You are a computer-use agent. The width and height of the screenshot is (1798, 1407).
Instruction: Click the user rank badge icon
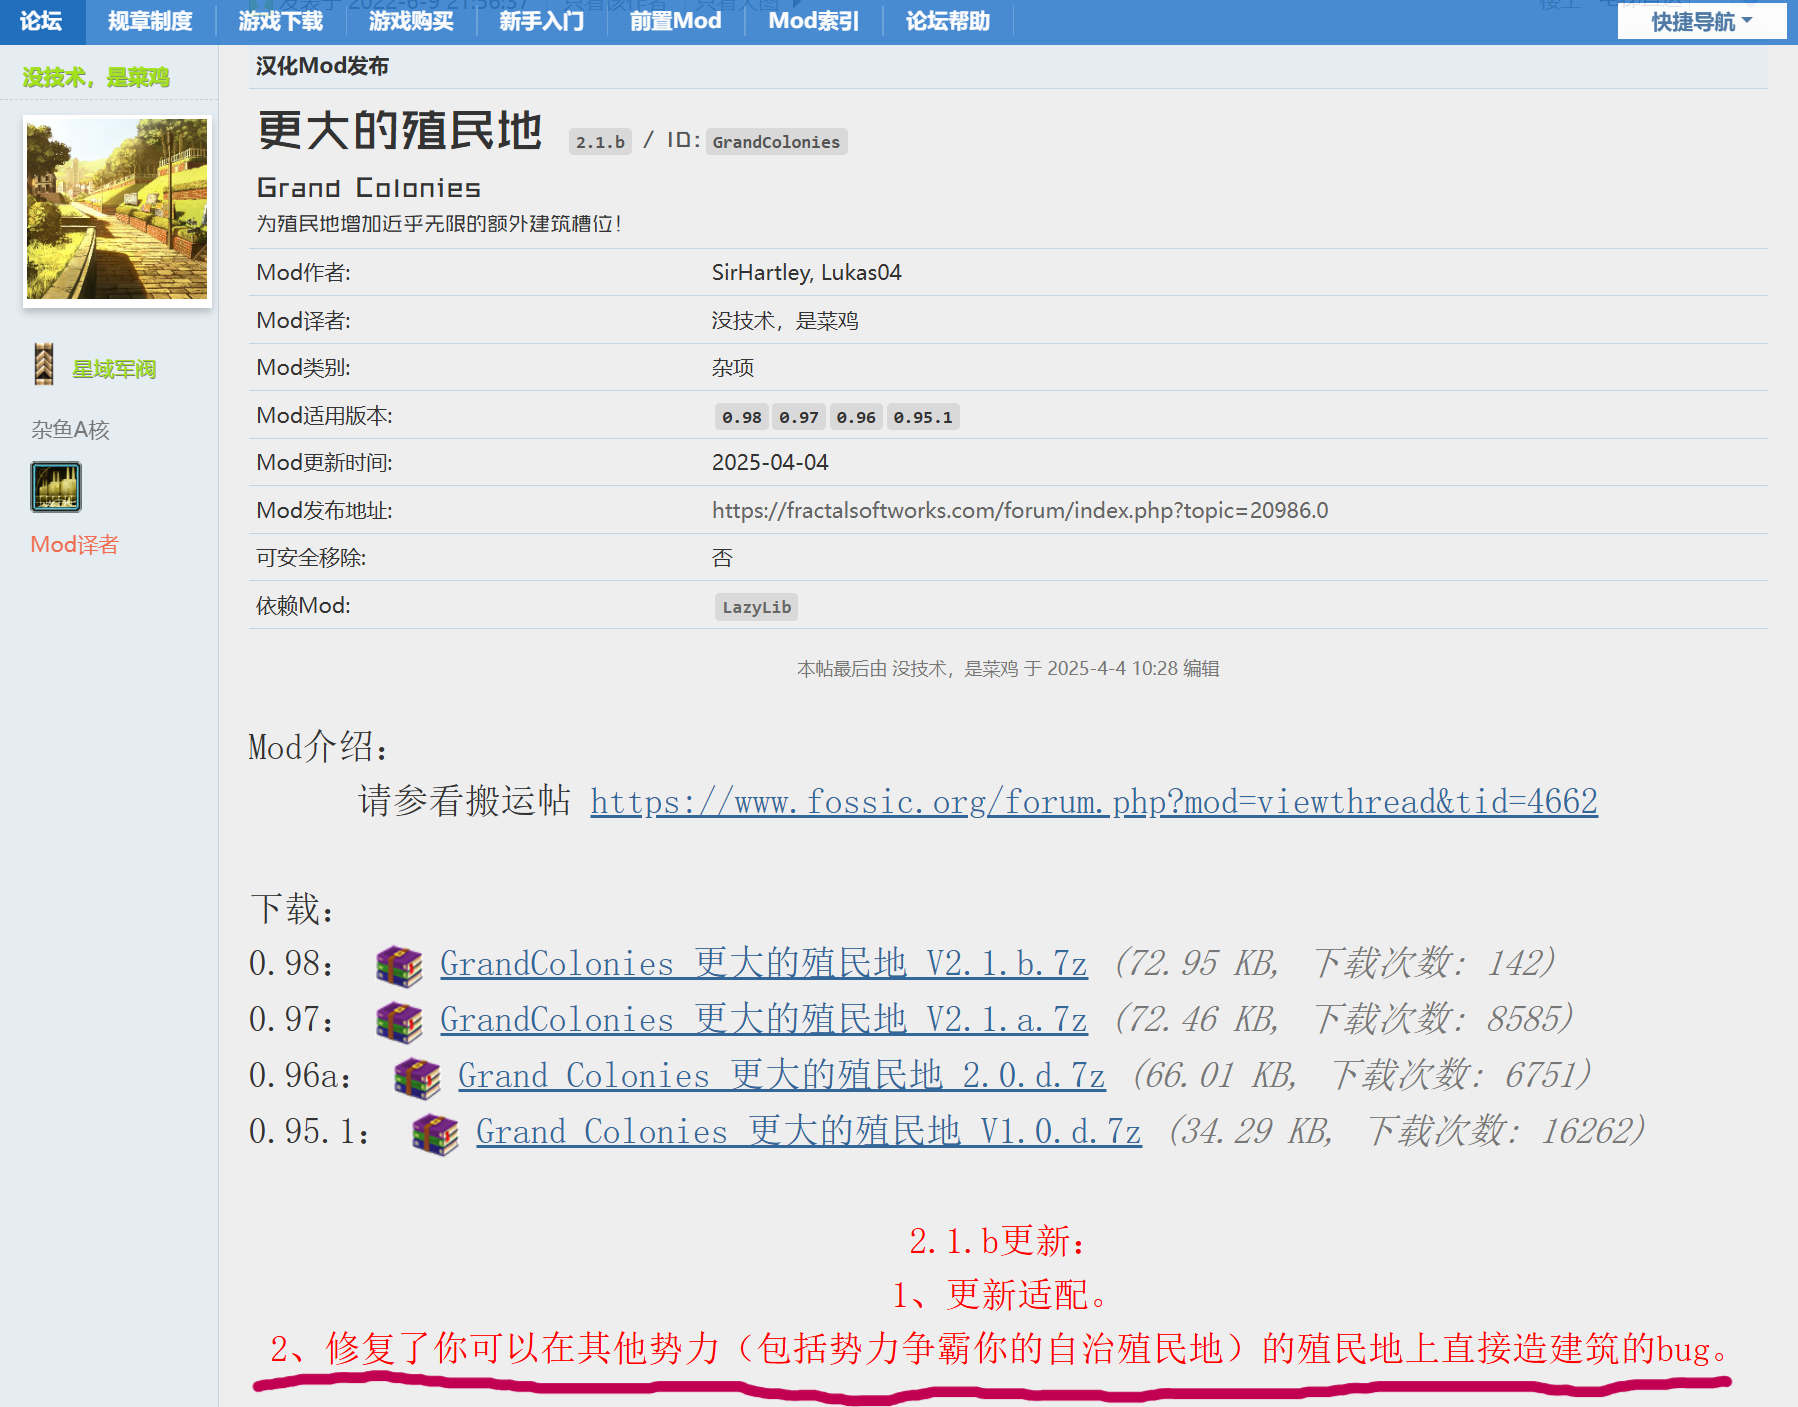click(x=44, y=365)
